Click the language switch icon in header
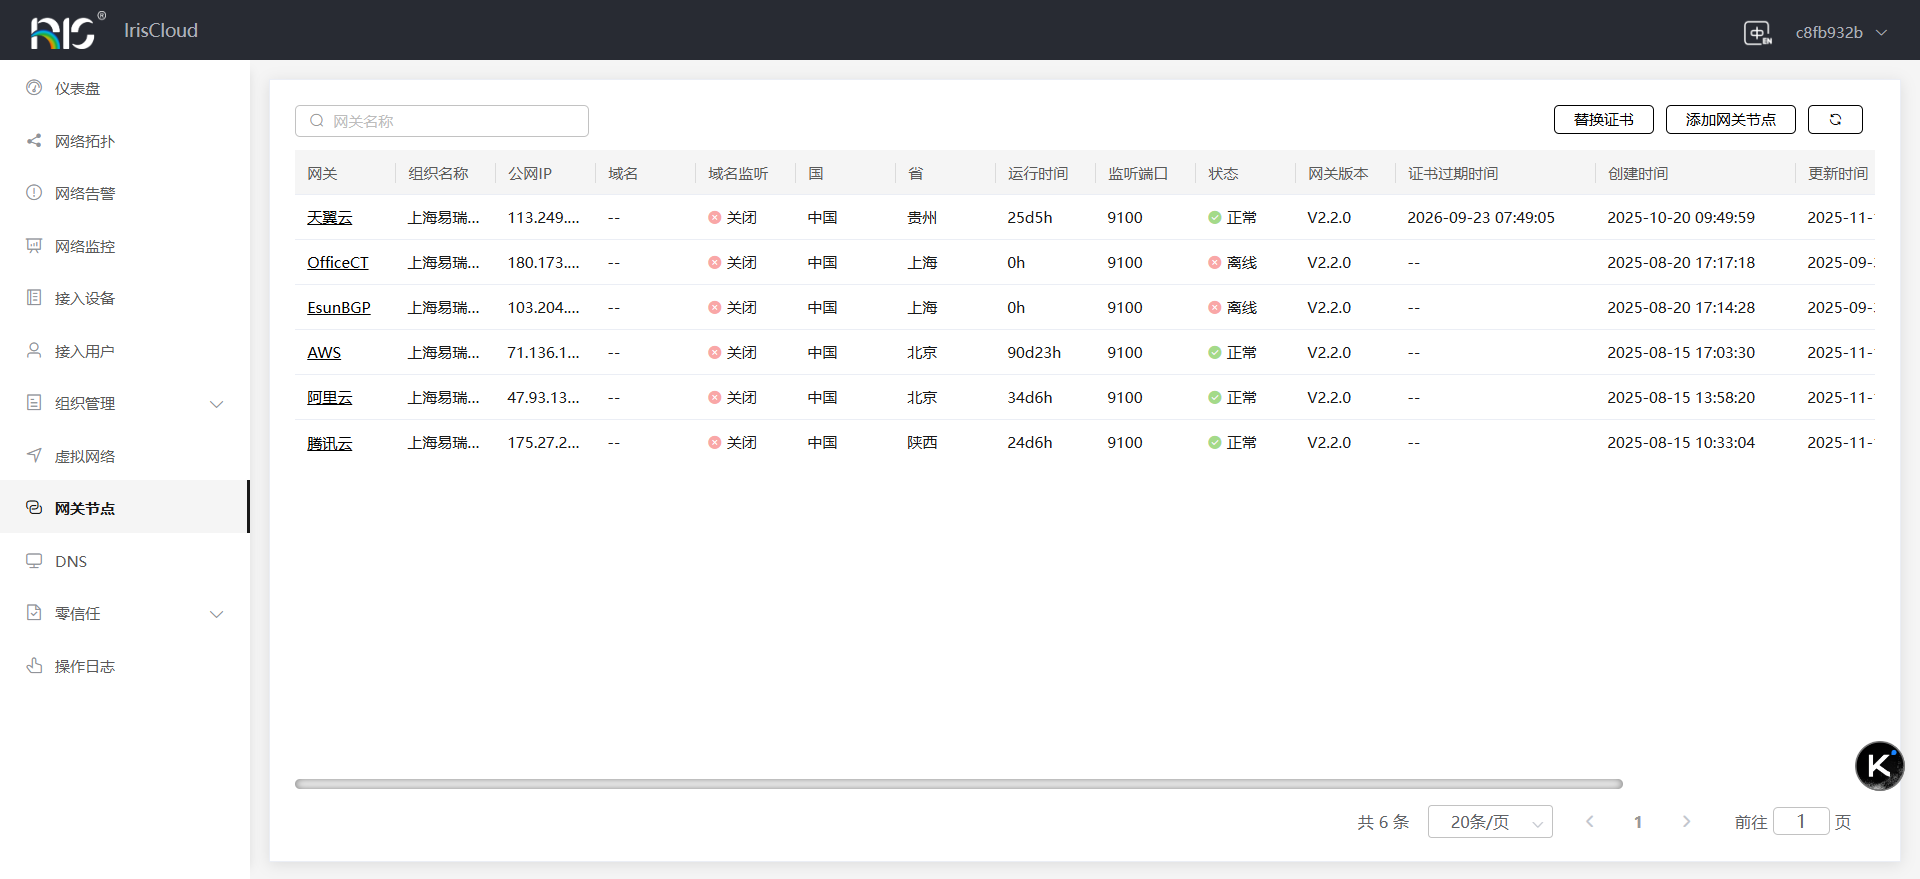Screen dimensions: 1920x879 [1757, 33]
